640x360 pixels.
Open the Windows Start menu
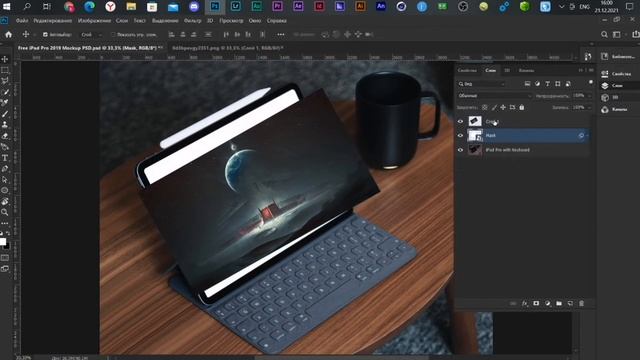(x=7, y=6)
